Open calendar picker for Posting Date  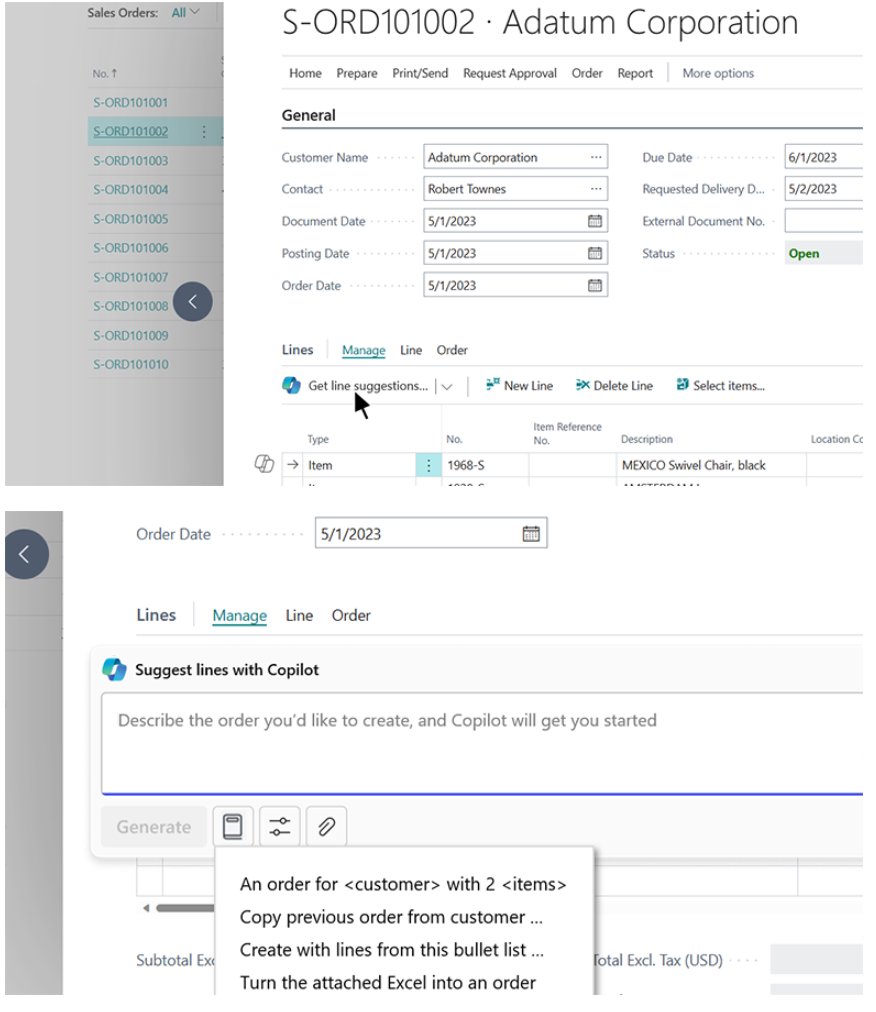click(595, 253)
